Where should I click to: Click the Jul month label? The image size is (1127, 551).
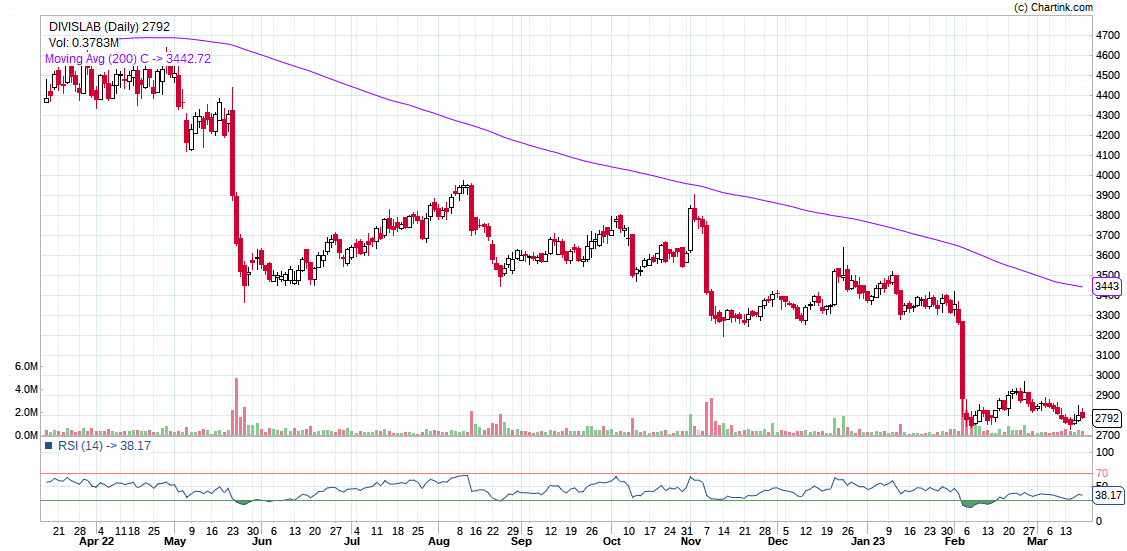point(353,540)
